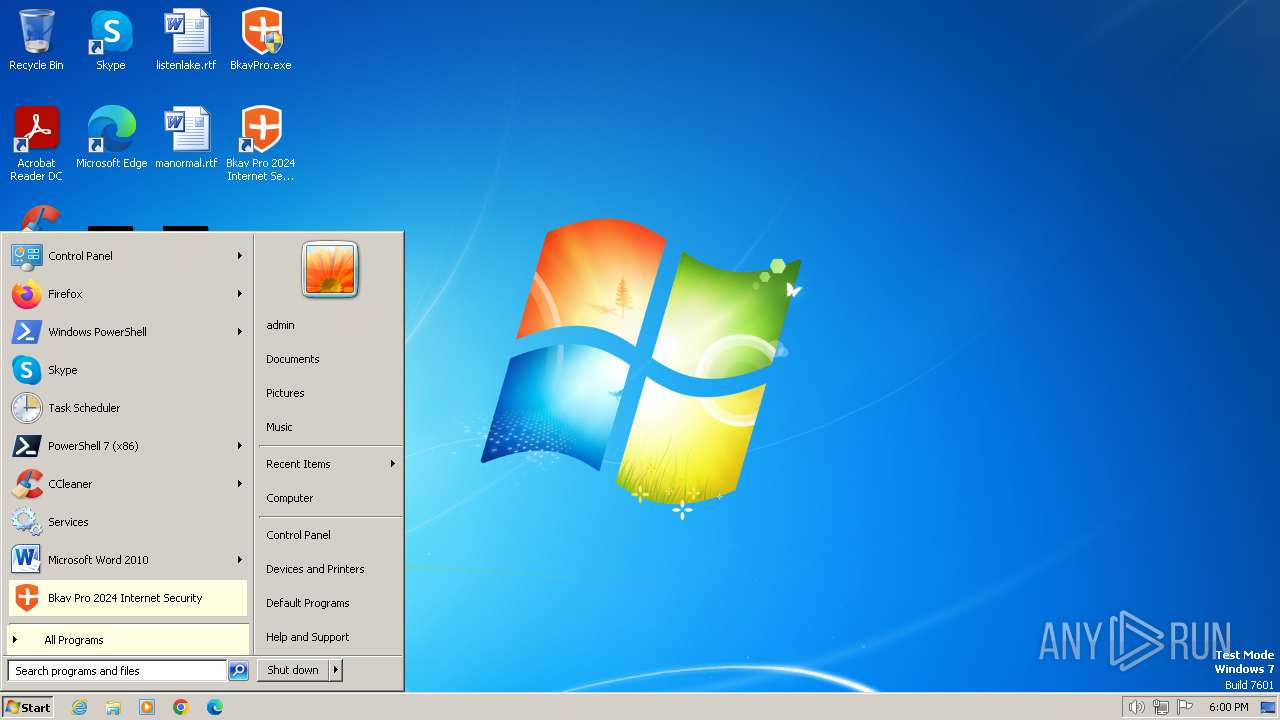Image resolution: width=1280 pixels, height=720 pixels.
Task: Open Help and Support
Action: [330, 637]
